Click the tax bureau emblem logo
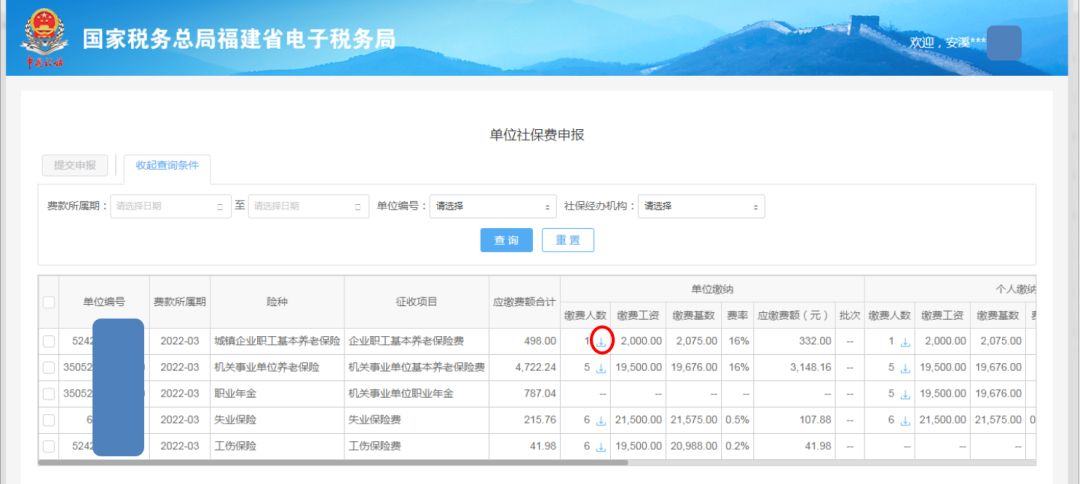 point(44,38)
